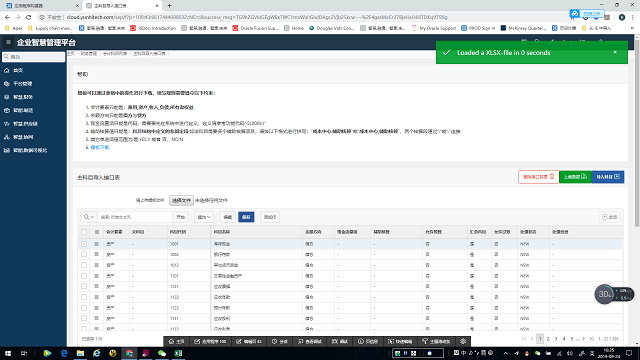
Task: Uncheck the row checkbox for account 1001
Action: tap(84, 244)
